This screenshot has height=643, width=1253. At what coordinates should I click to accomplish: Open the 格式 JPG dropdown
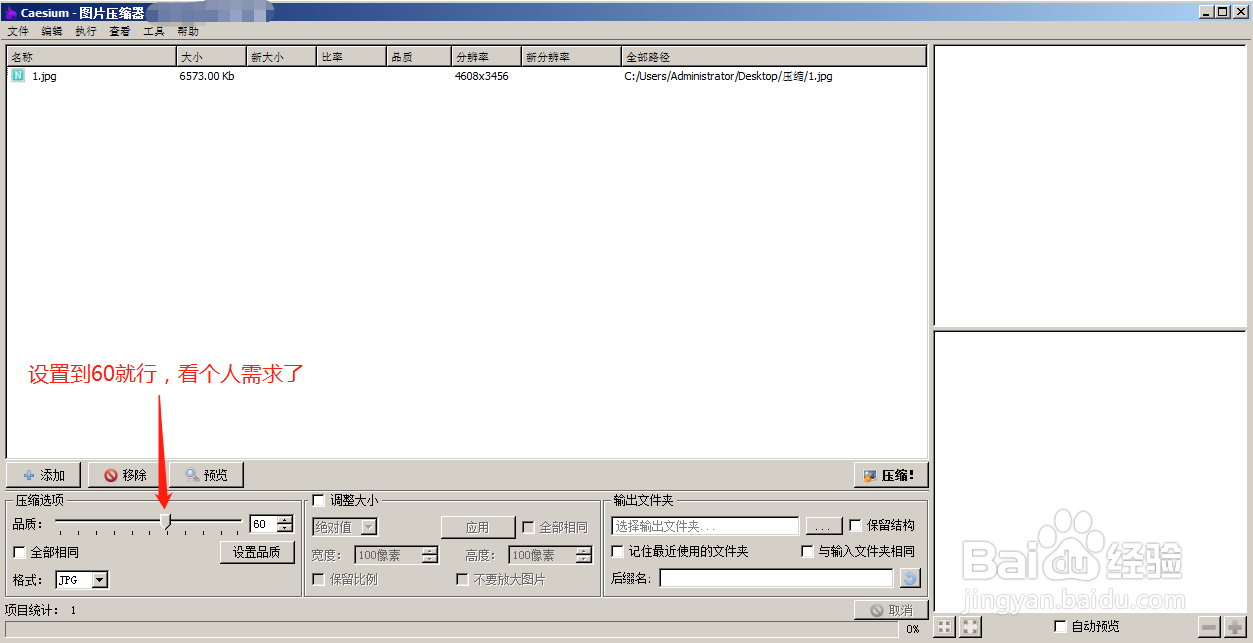(x=82, y=580)
